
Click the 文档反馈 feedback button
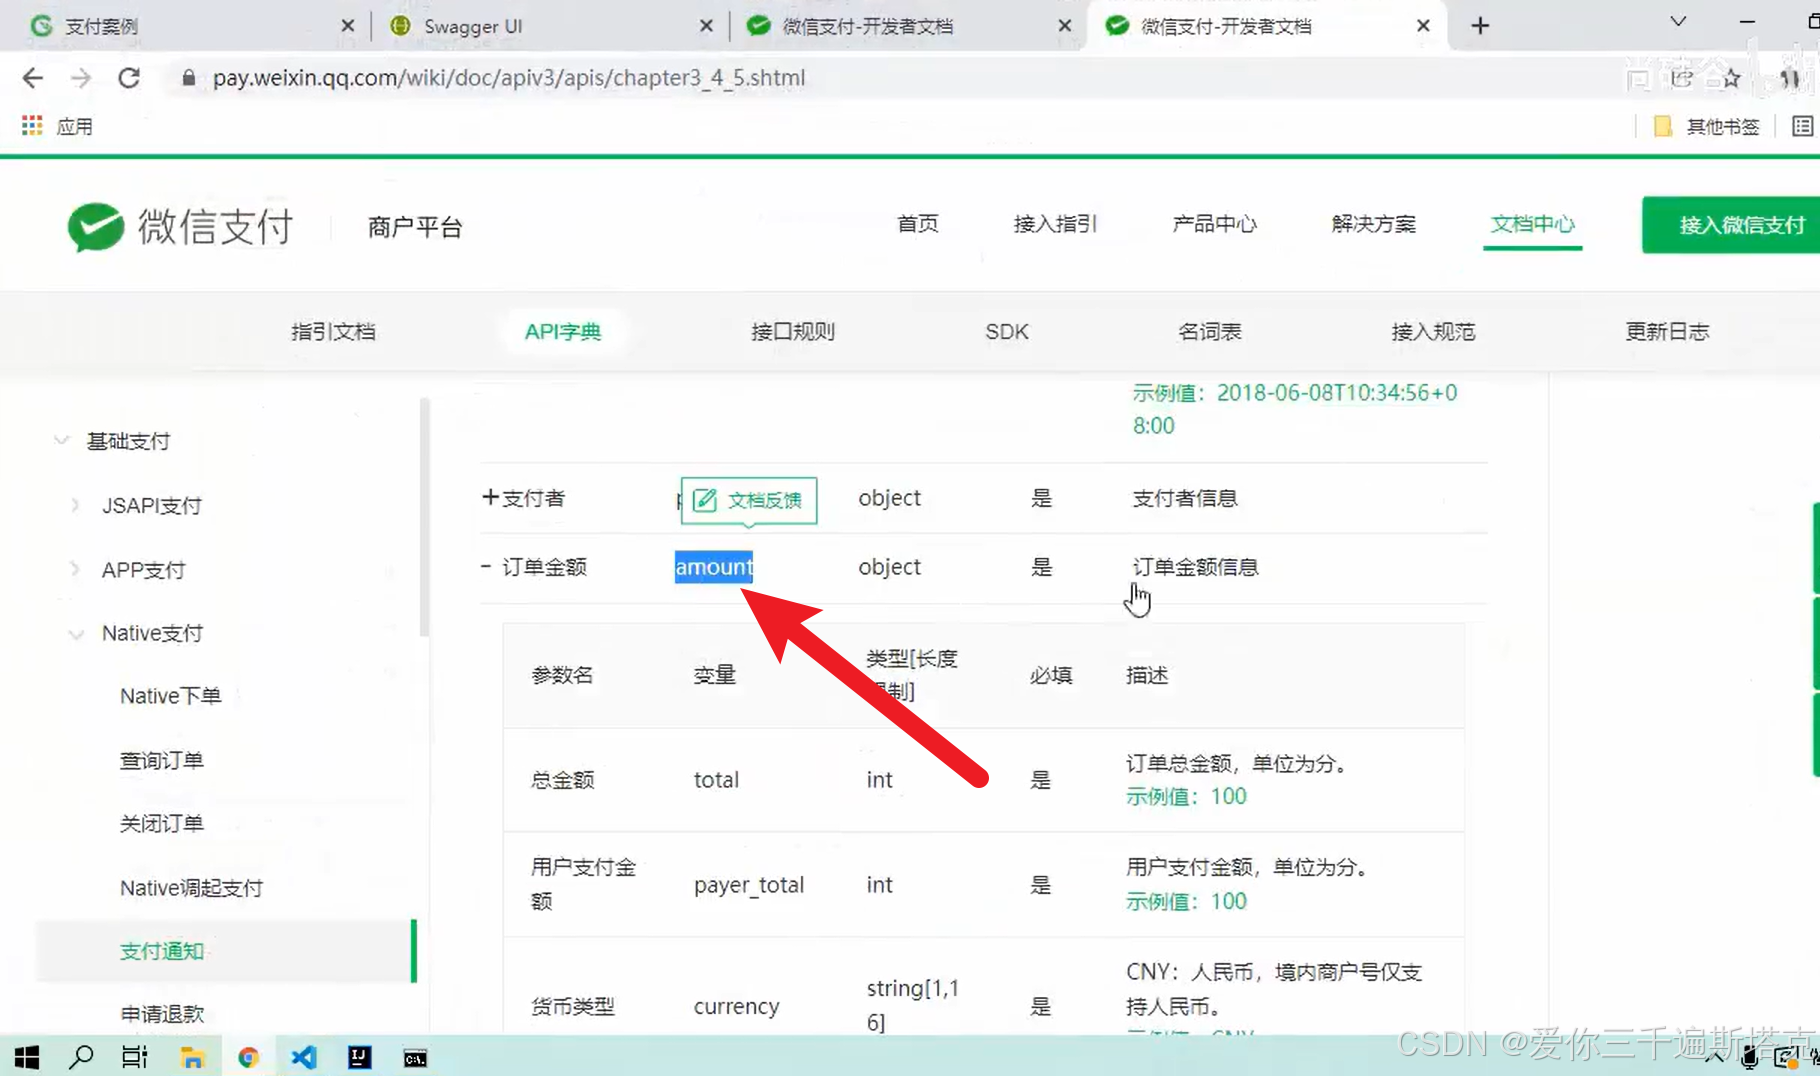click(749, 500)
